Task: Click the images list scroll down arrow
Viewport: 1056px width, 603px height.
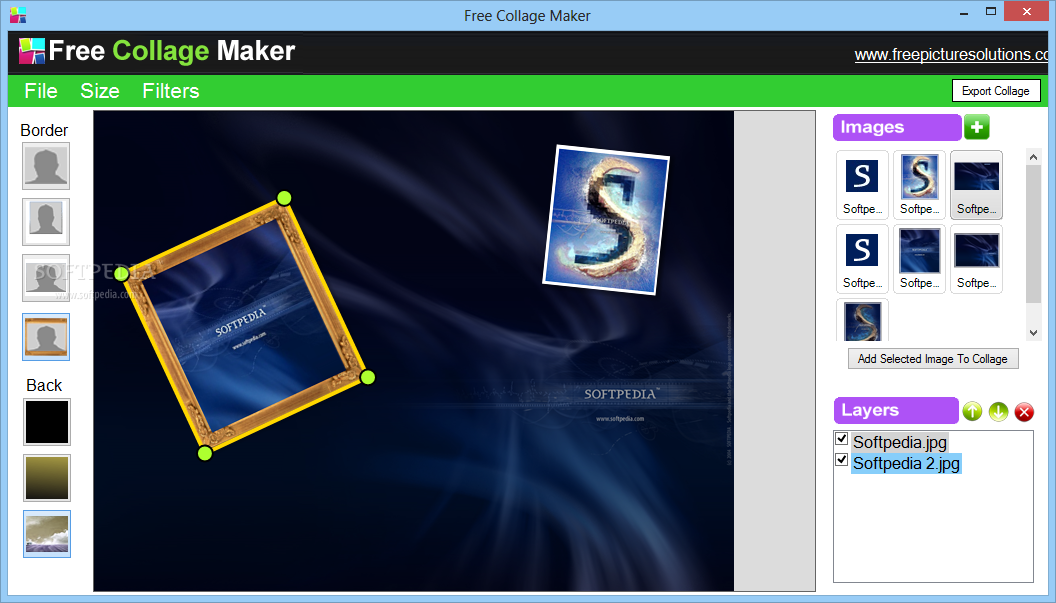Action: (x=1033, y=333)
